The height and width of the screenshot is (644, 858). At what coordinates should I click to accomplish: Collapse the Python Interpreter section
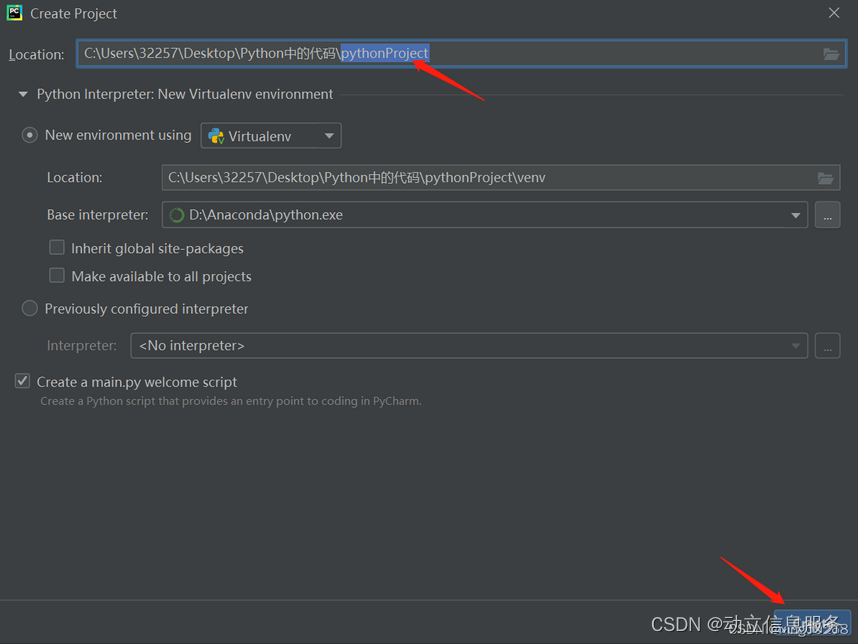tap(23, 94)
